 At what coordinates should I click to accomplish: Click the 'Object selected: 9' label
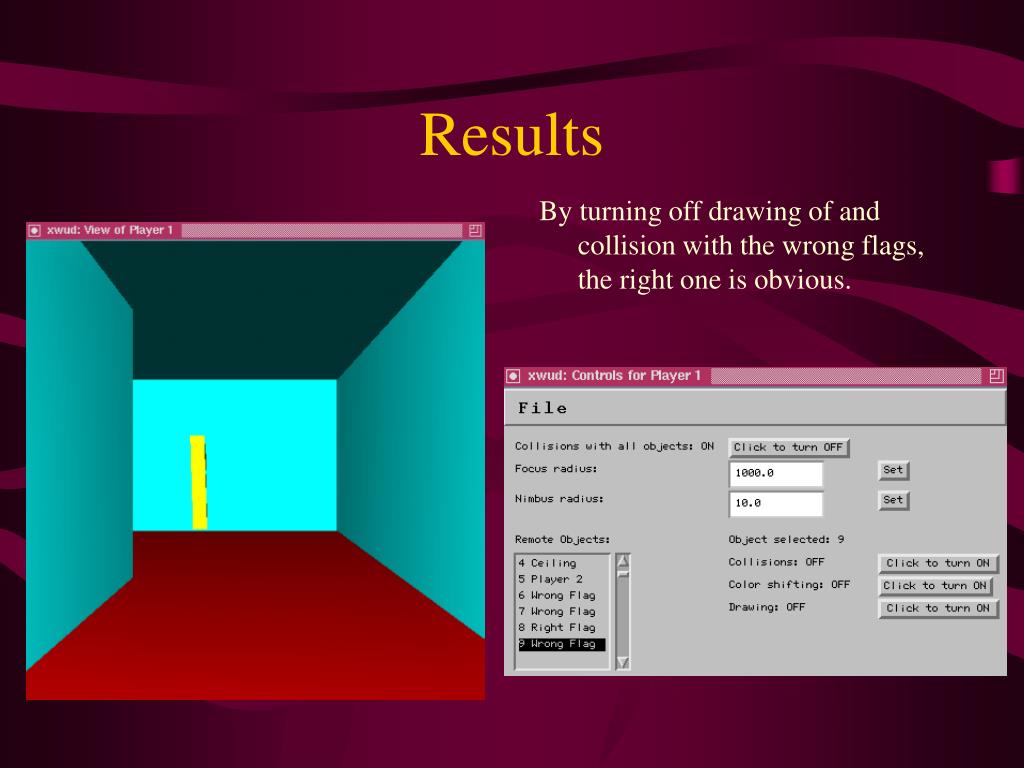click(786, 539)
